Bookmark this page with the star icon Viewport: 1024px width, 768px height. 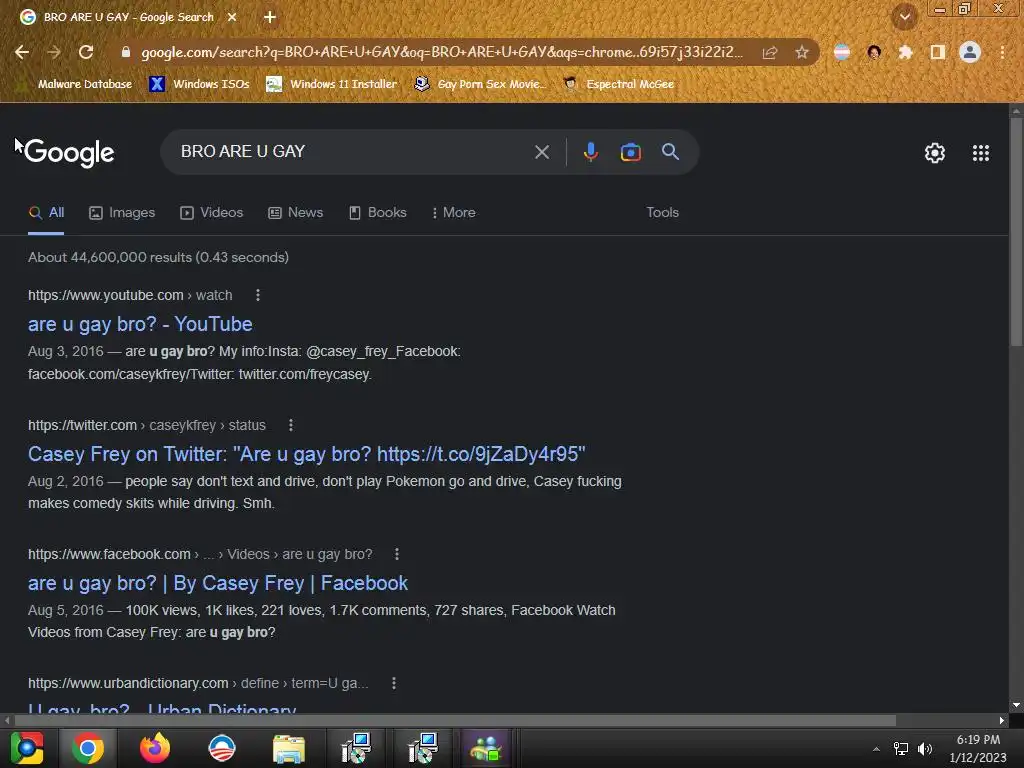coord(802,52)
